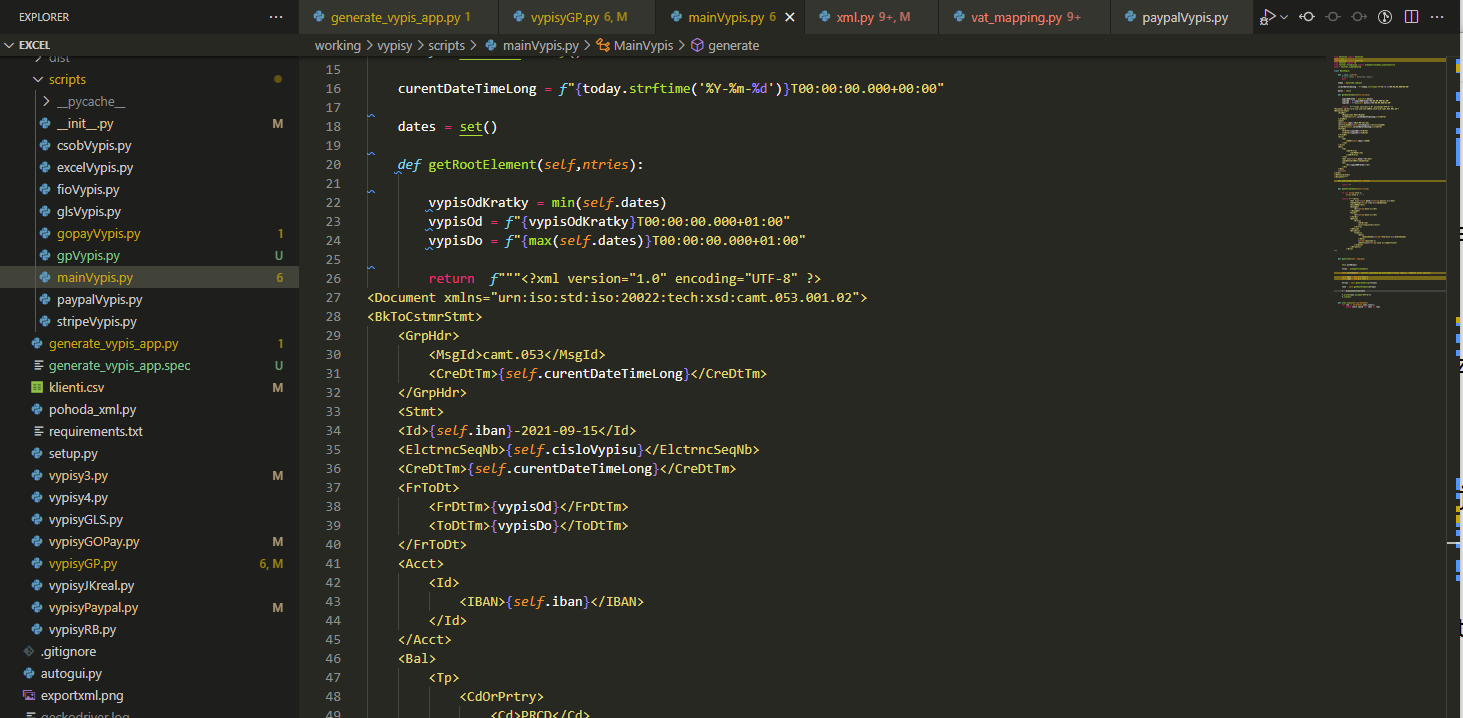Screen dimensions: 1463x718
Task: Open generate_vypis_app.py in explorer tree
Action: pyautogui.click(x=149, y=343)
